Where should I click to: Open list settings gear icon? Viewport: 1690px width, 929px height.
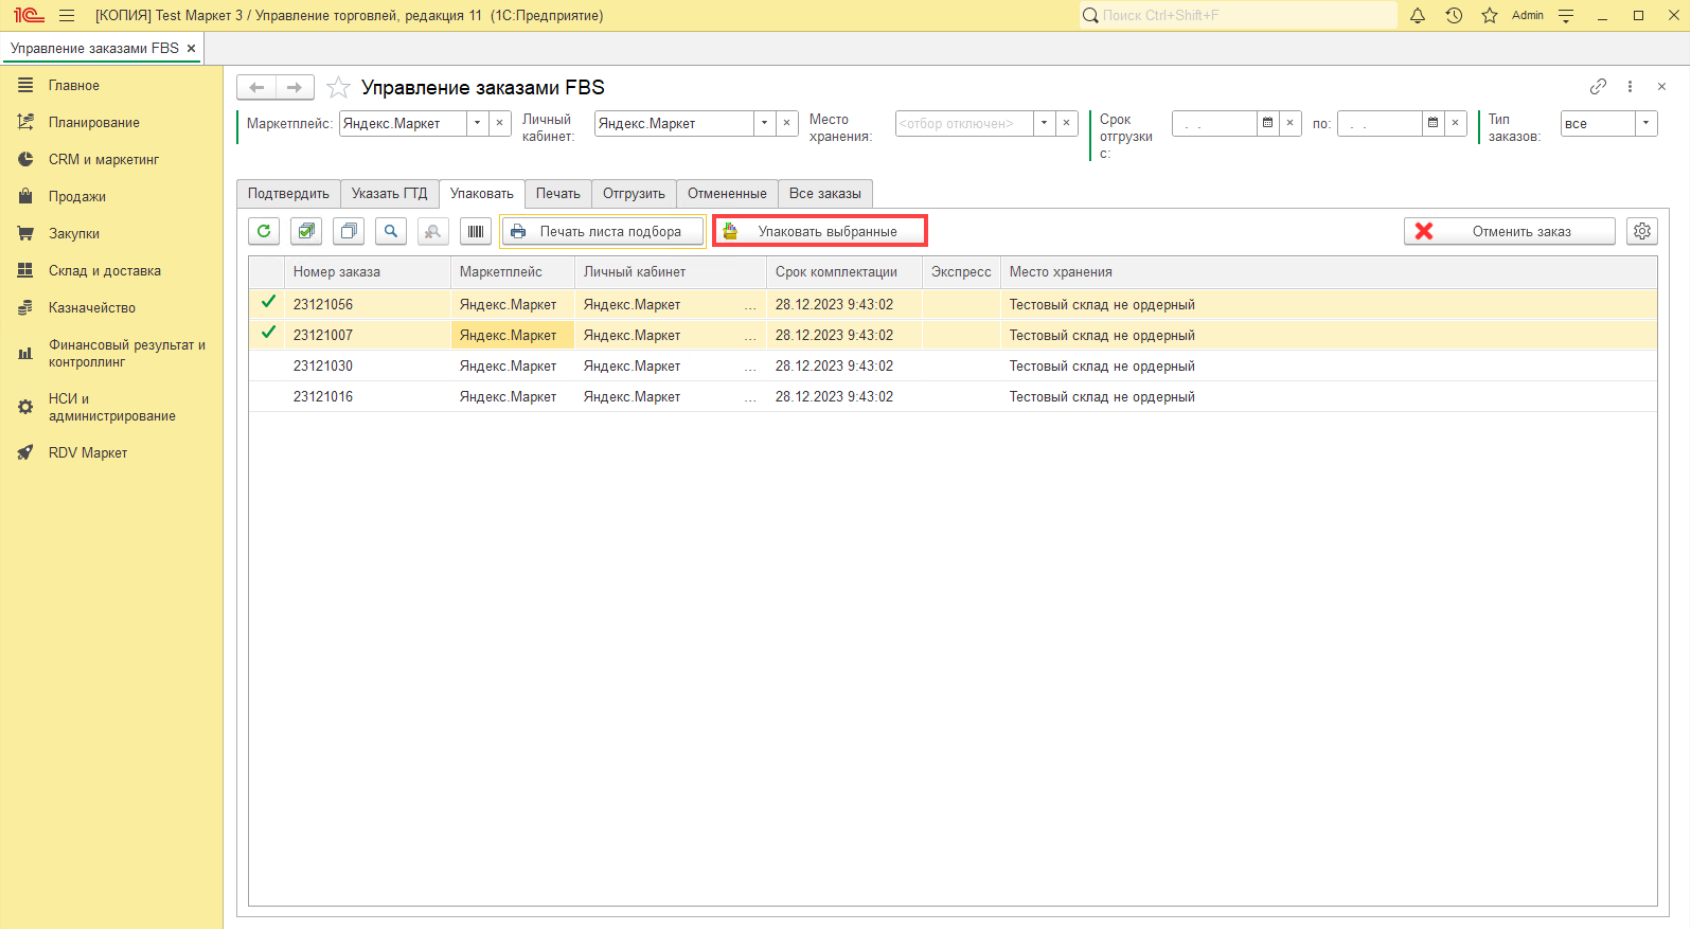point(1642,231)
